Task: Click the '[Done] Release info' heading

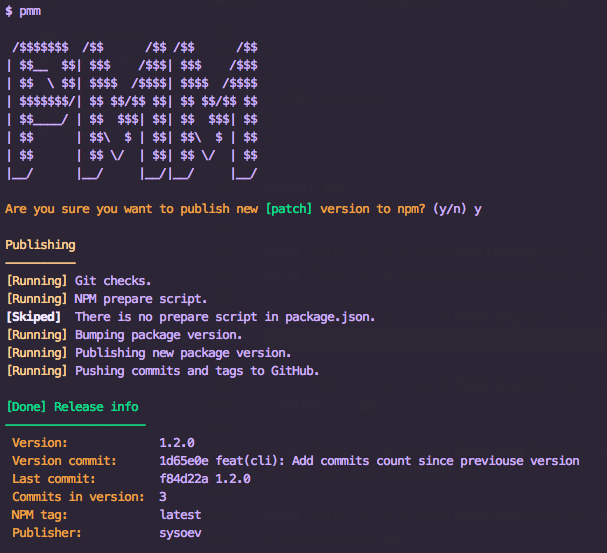Action: tap(73, 407)
